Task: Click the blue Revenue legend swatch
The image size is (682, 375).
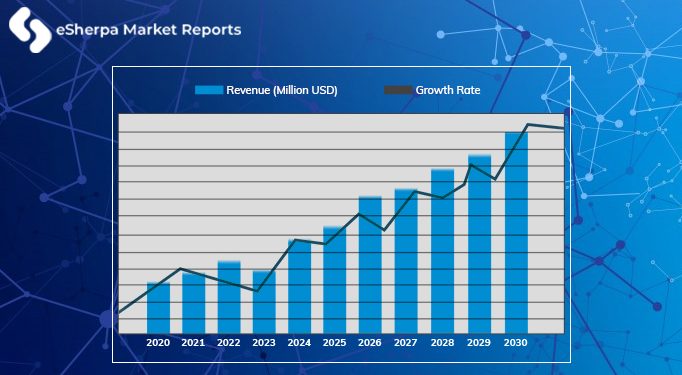Action: tap(209, 90)
